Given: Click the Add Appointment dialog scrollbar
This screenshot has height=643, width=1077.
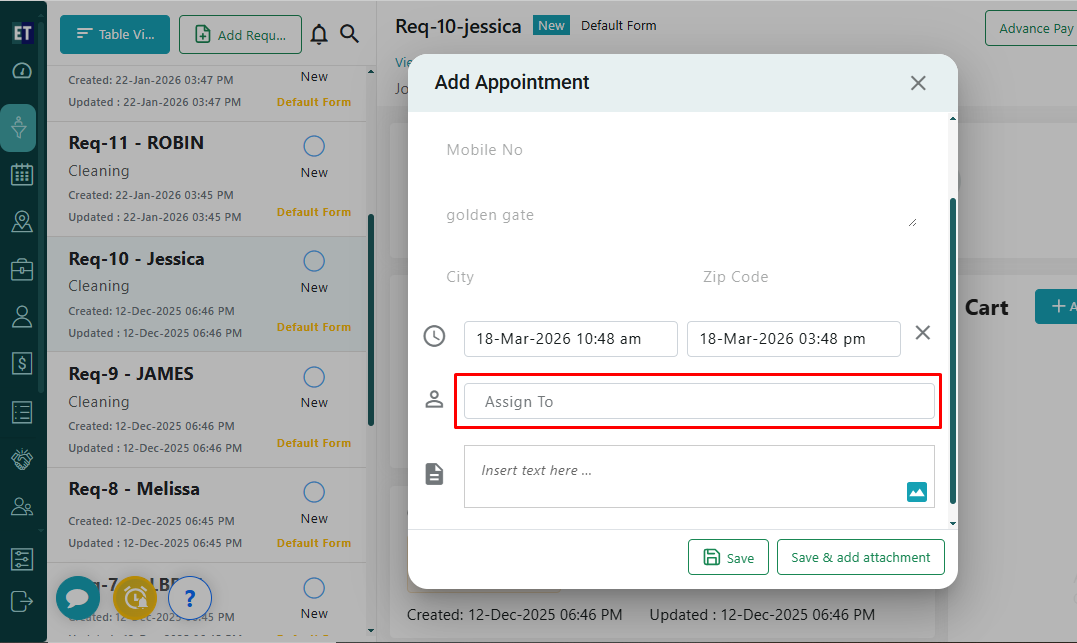Looking at the screenshot, I should tap(952, 350).
